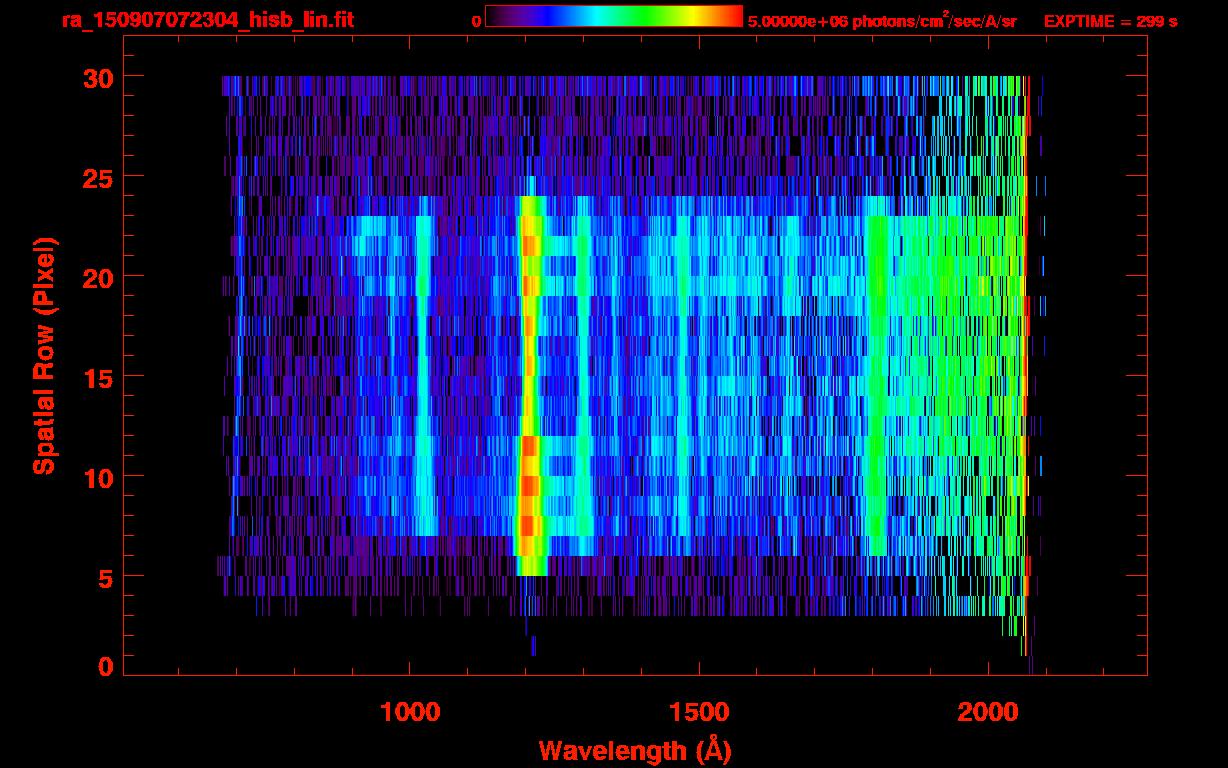Click the rainbow color scale bar
The image size is (1228, 768).
click(613, 16)
